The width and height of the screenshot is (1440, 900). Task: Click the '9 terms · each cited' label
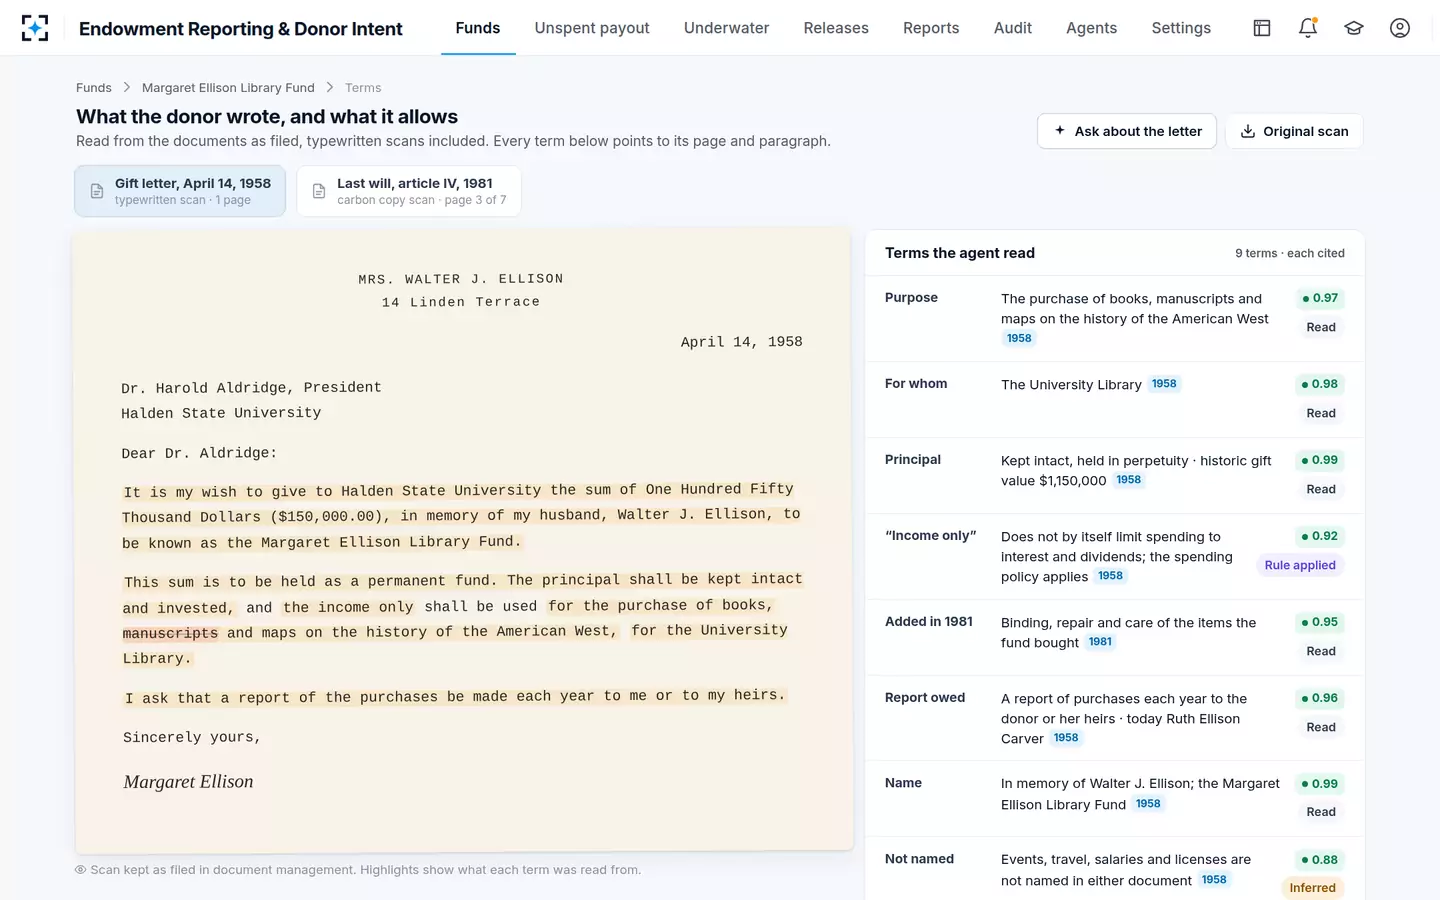tap(1289, 253)
